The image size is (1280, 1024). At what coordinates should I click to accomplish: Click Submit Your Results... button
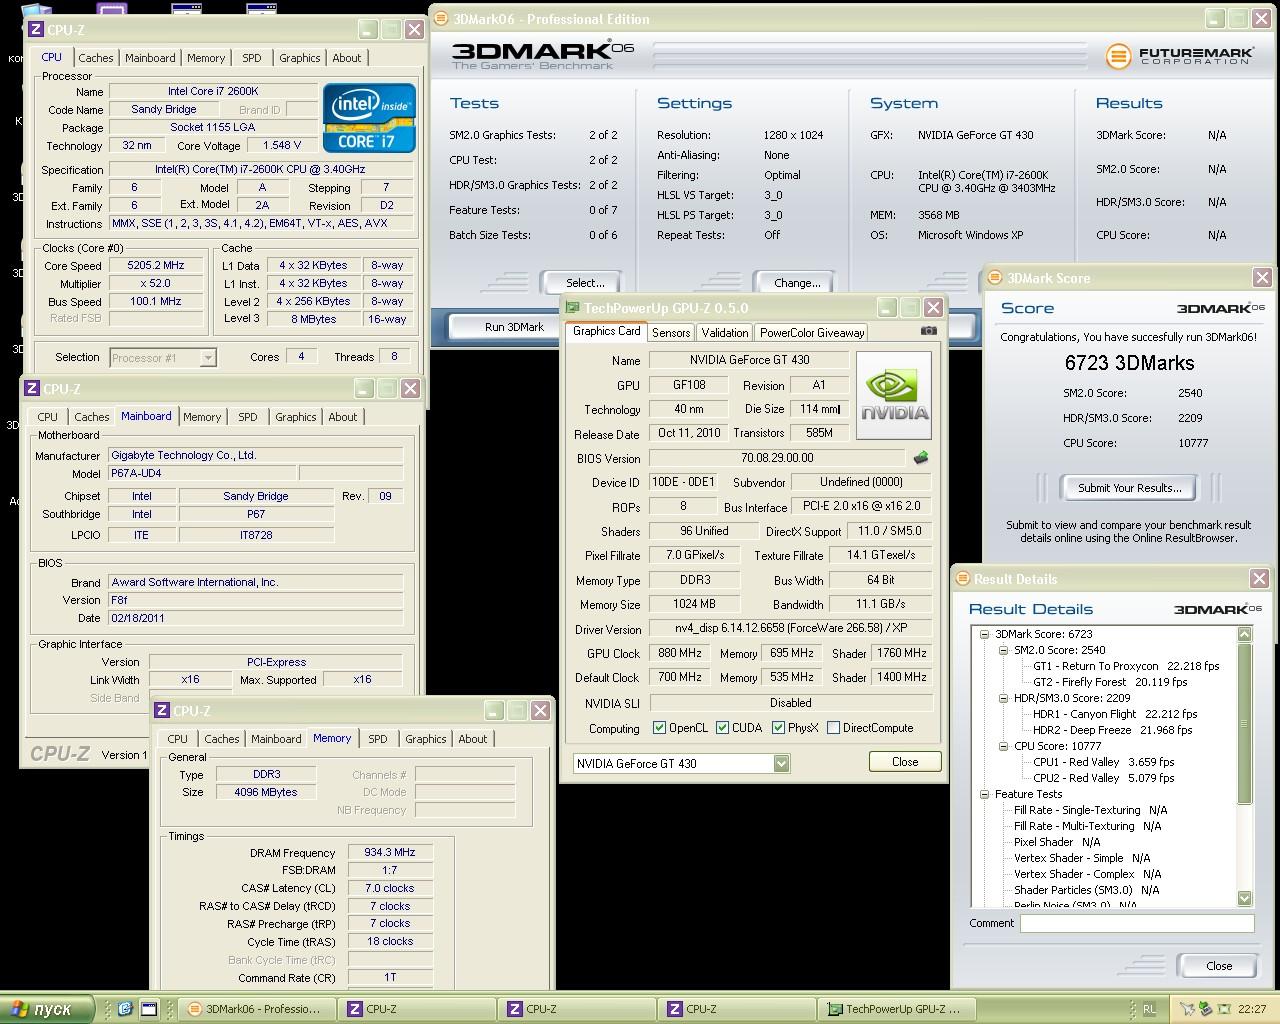point(1129,488)
